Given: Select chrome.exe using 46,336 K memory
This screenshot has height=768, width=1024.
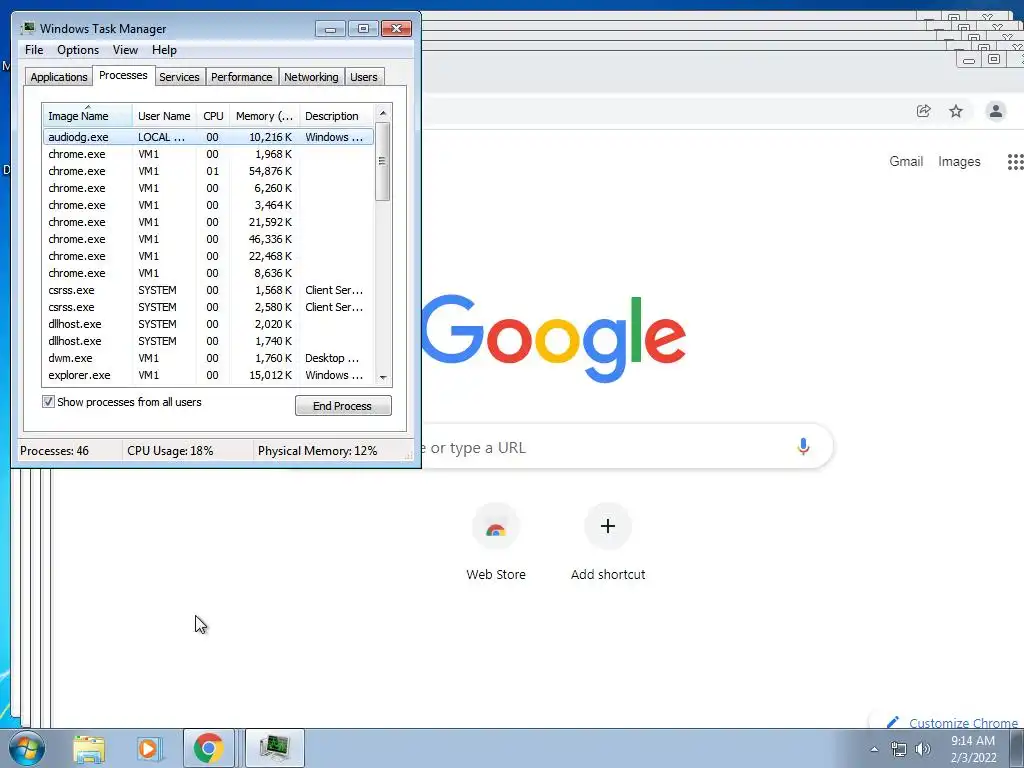Looking at the screenshot, I should pos(208,239).
